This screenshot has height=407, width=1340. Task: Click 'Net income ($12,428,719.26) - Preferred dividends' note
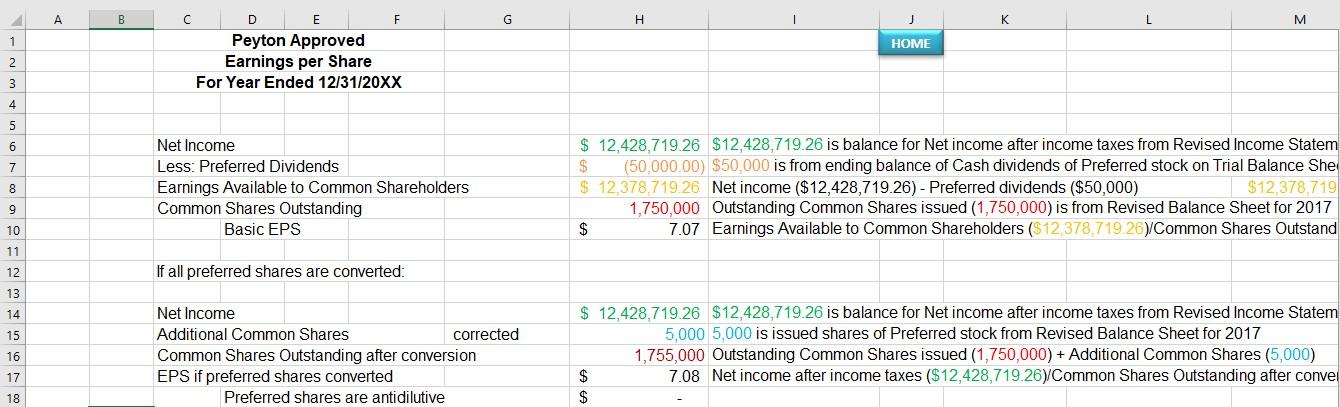[925, 188]
